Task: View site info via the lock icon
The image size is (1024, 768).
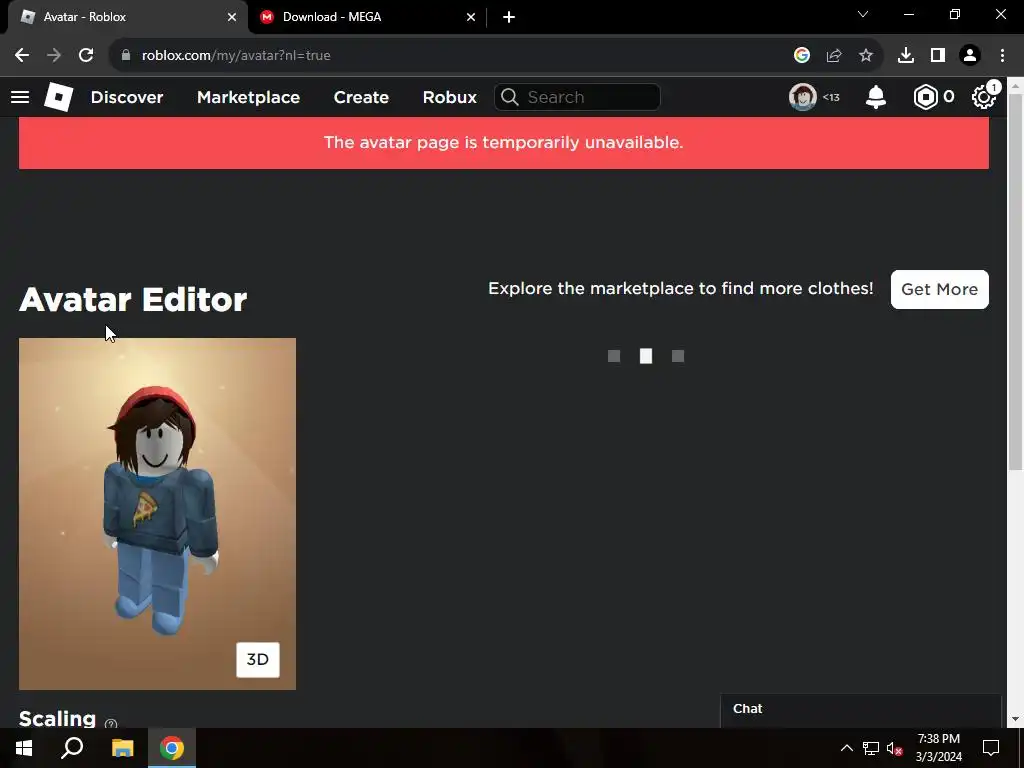Action: coord(126,56)
